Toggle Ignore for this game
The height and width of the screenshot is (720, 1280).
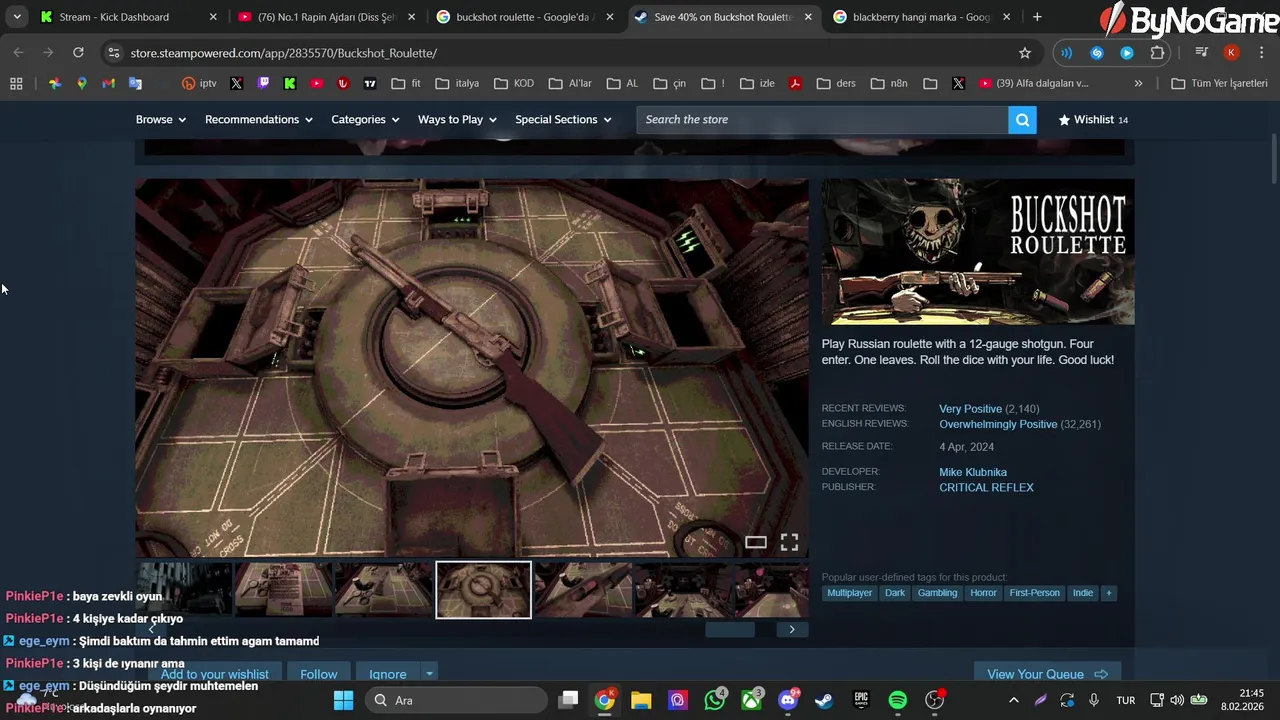pos(388,674)
